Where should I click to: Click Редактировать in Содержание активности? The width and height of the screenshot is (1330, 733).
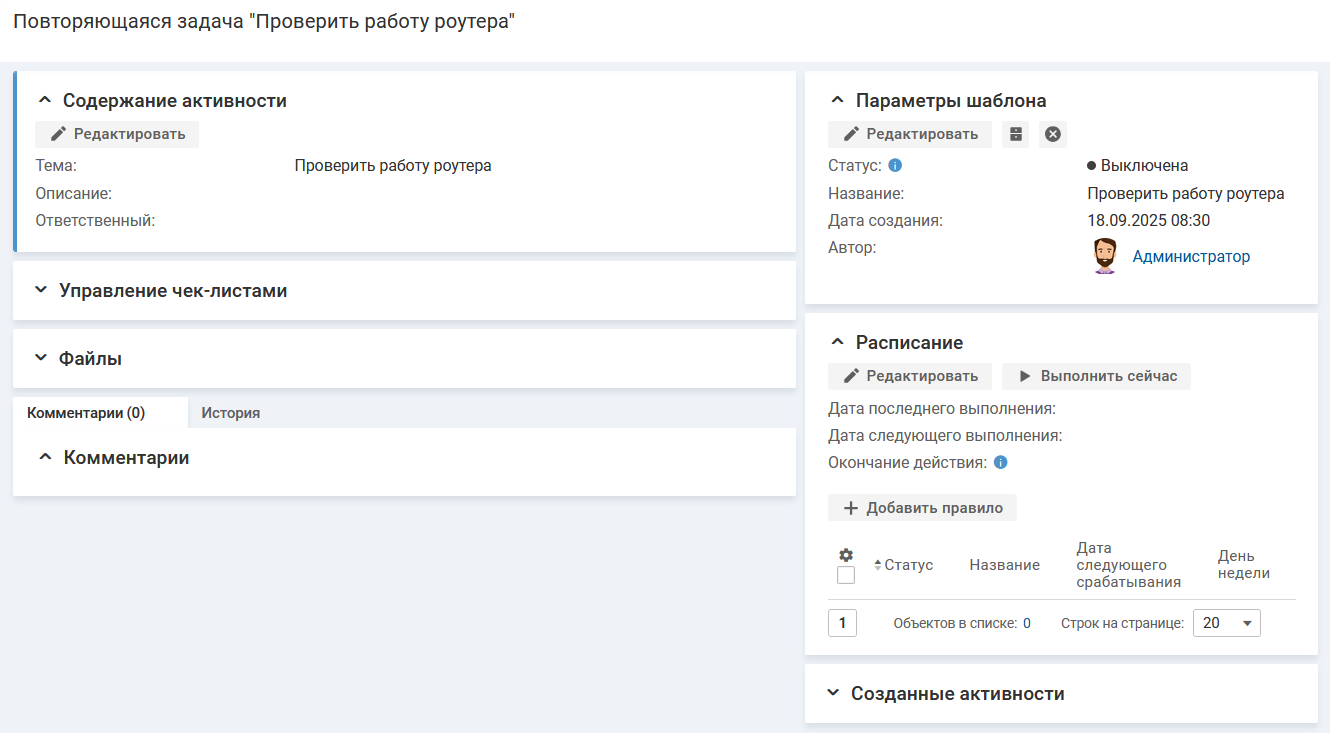[x=117, y=134]
